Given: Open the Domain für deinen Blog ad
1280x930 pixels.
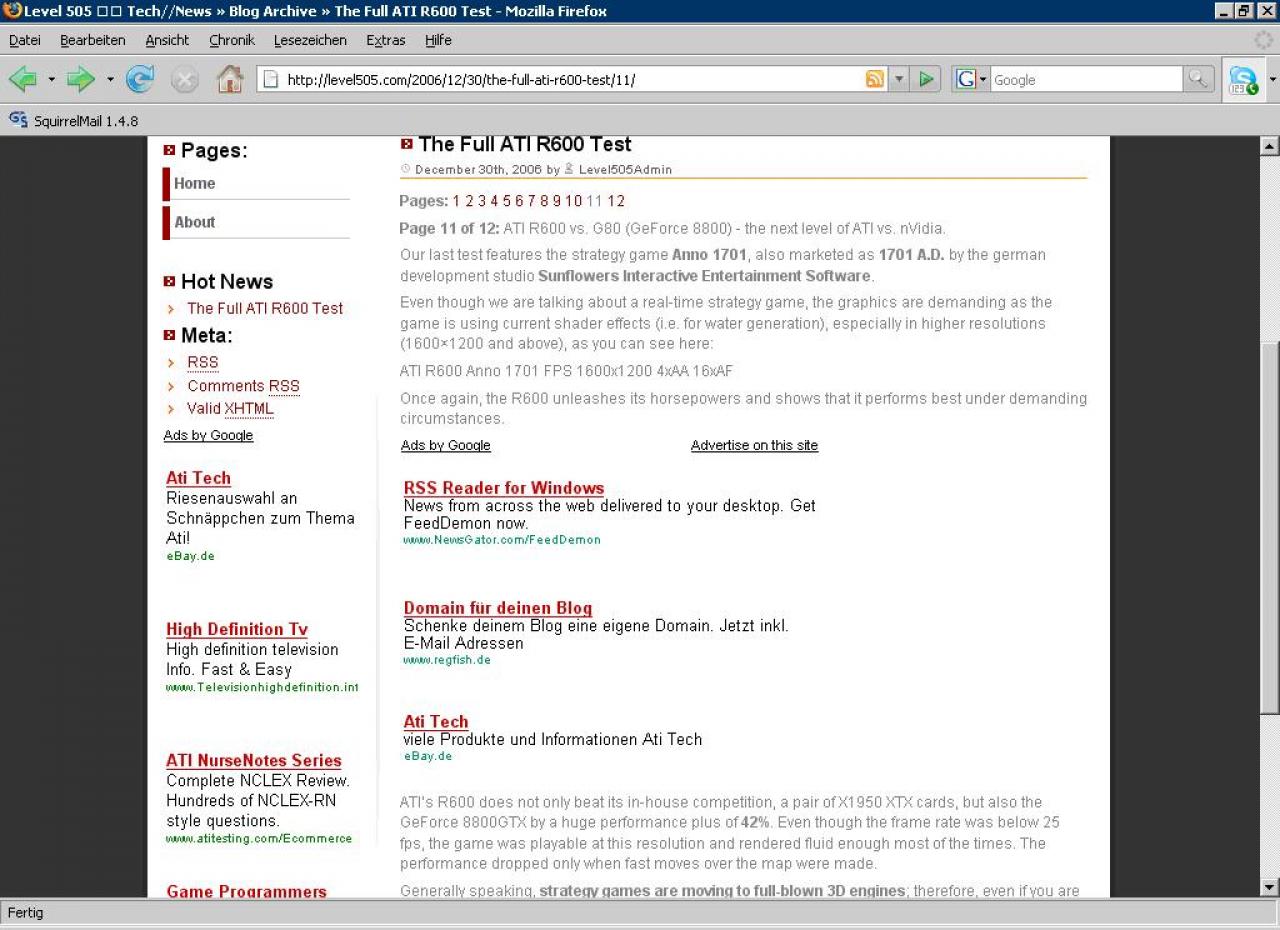Looking at the screenshot, I should (498, 608).
